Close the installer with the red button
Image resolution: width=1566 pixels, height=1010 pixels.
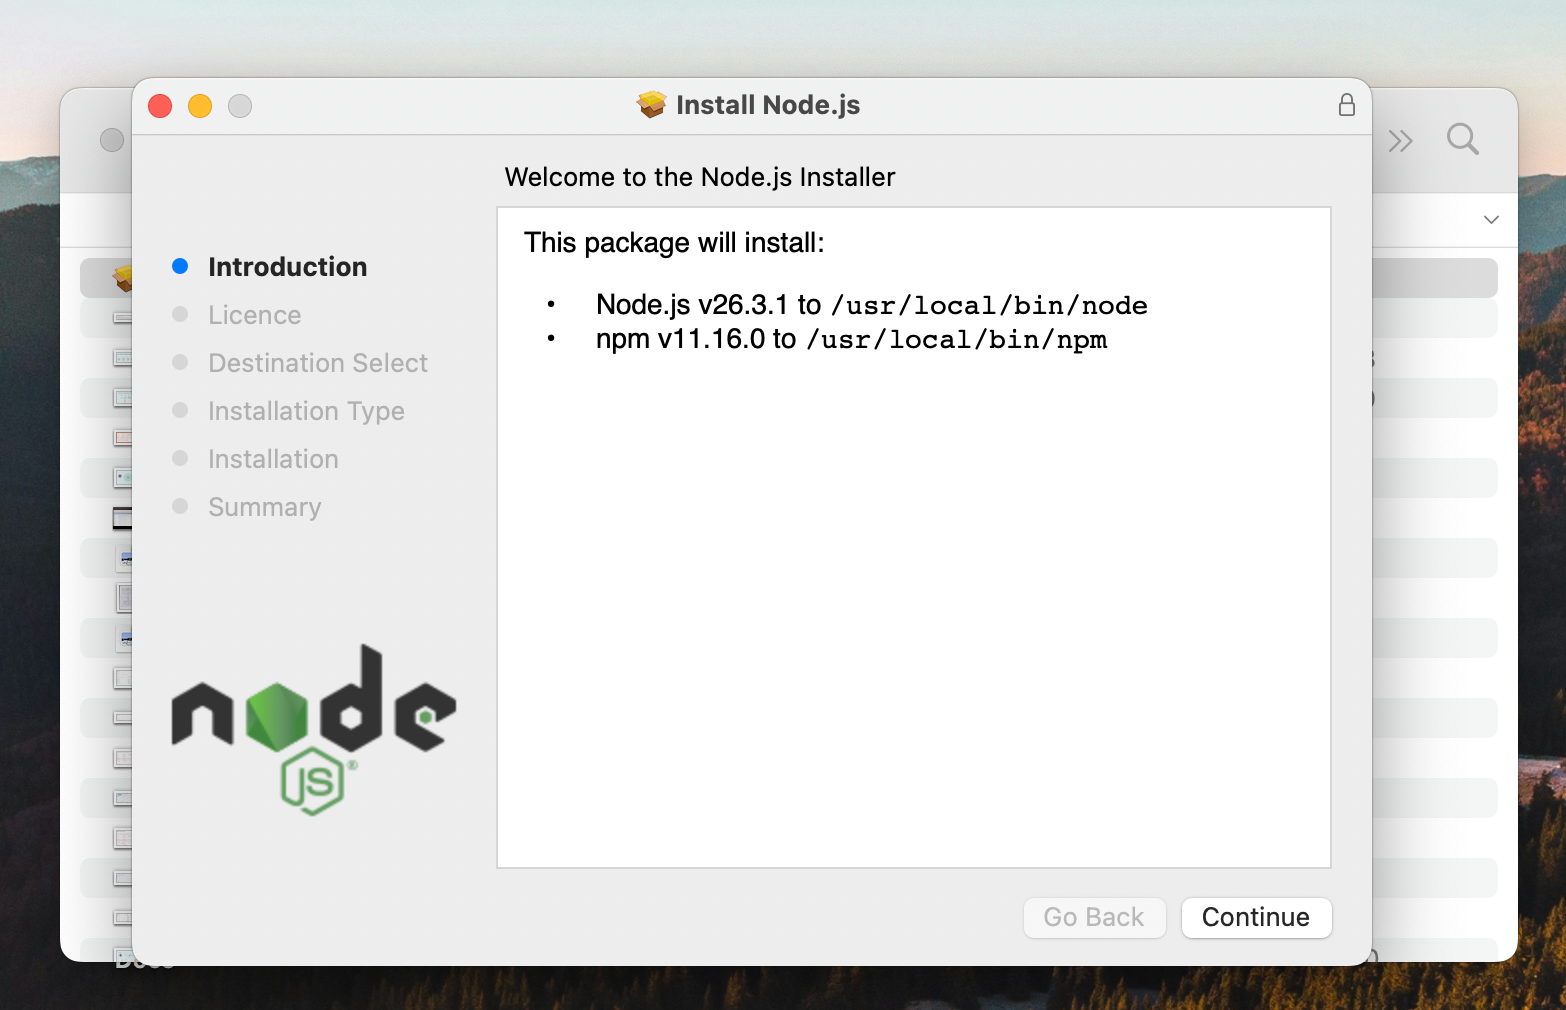coord(160,106)
